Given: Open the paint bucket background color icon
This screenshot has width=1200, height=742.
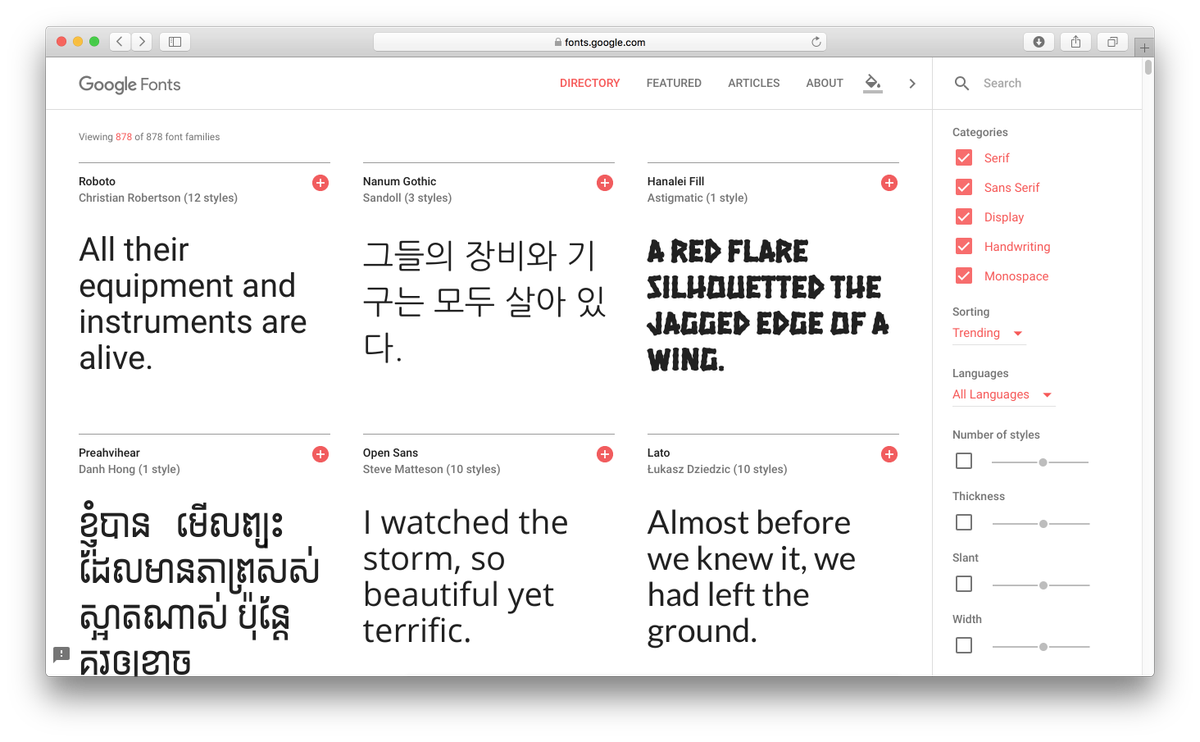Looking at the screenshot, I should point(873,83).
